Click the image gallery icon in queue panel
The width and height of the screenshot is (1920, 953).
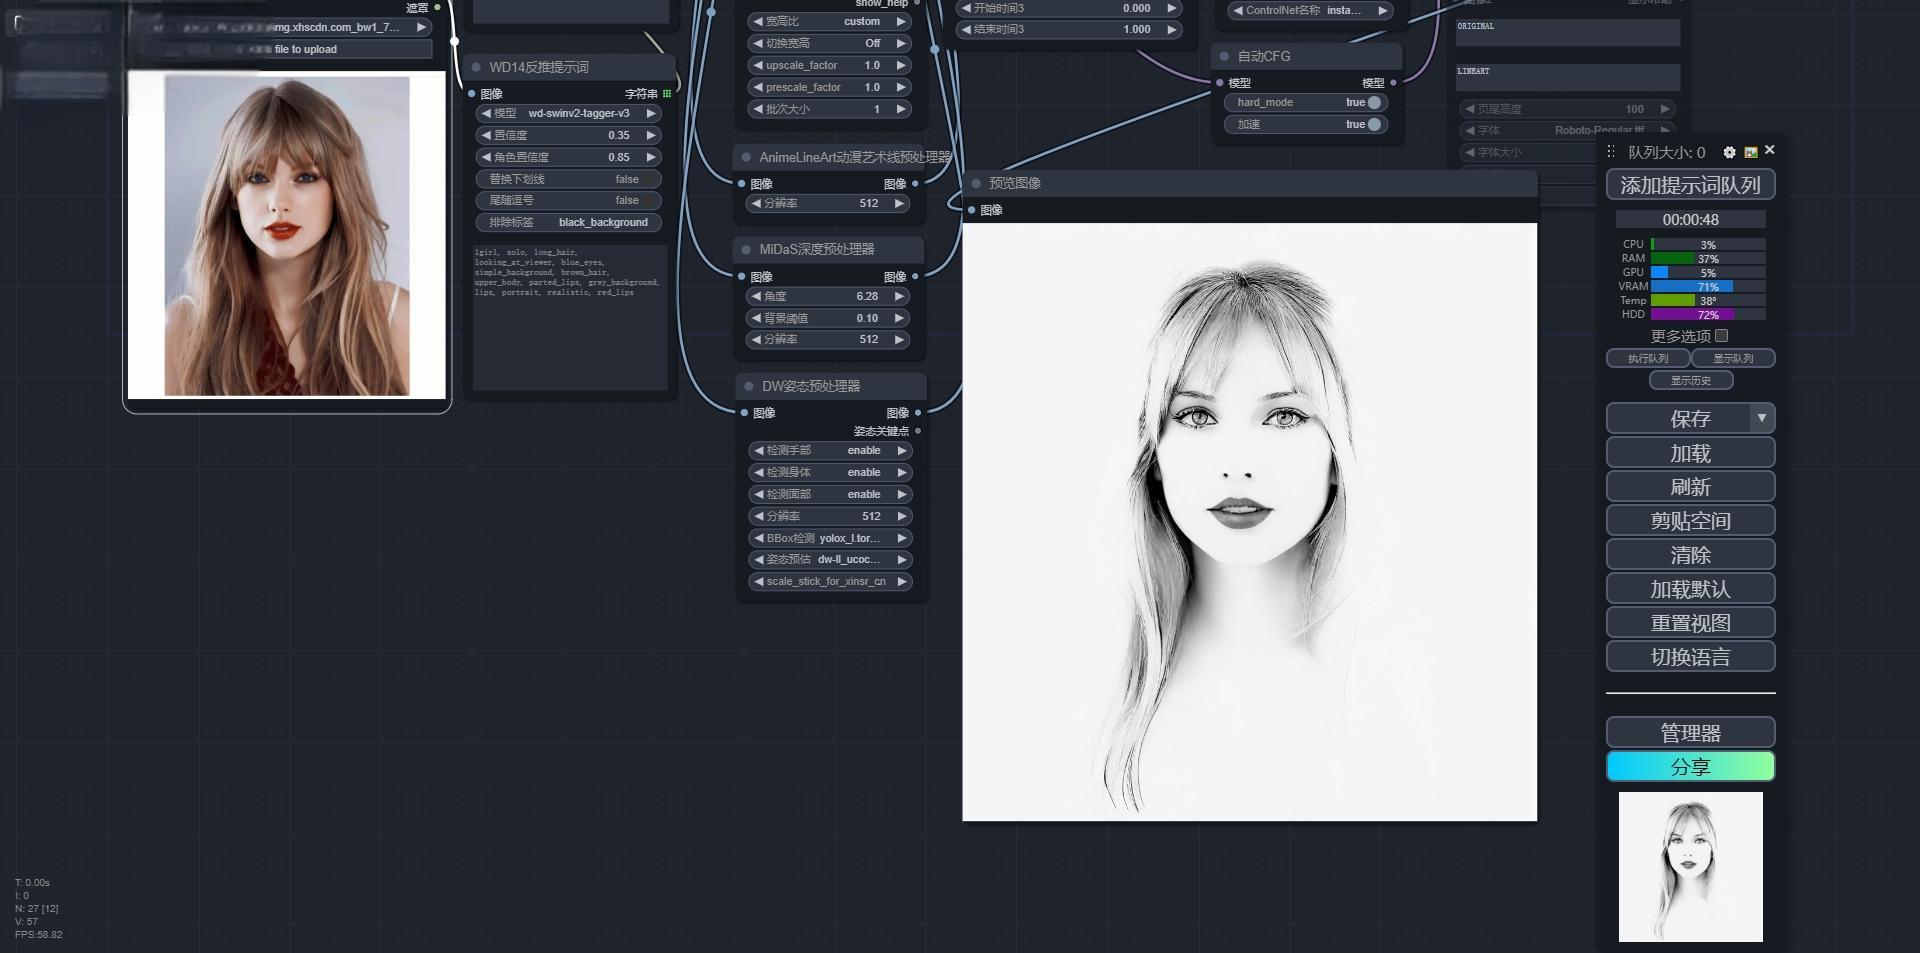click(1750, 152)
